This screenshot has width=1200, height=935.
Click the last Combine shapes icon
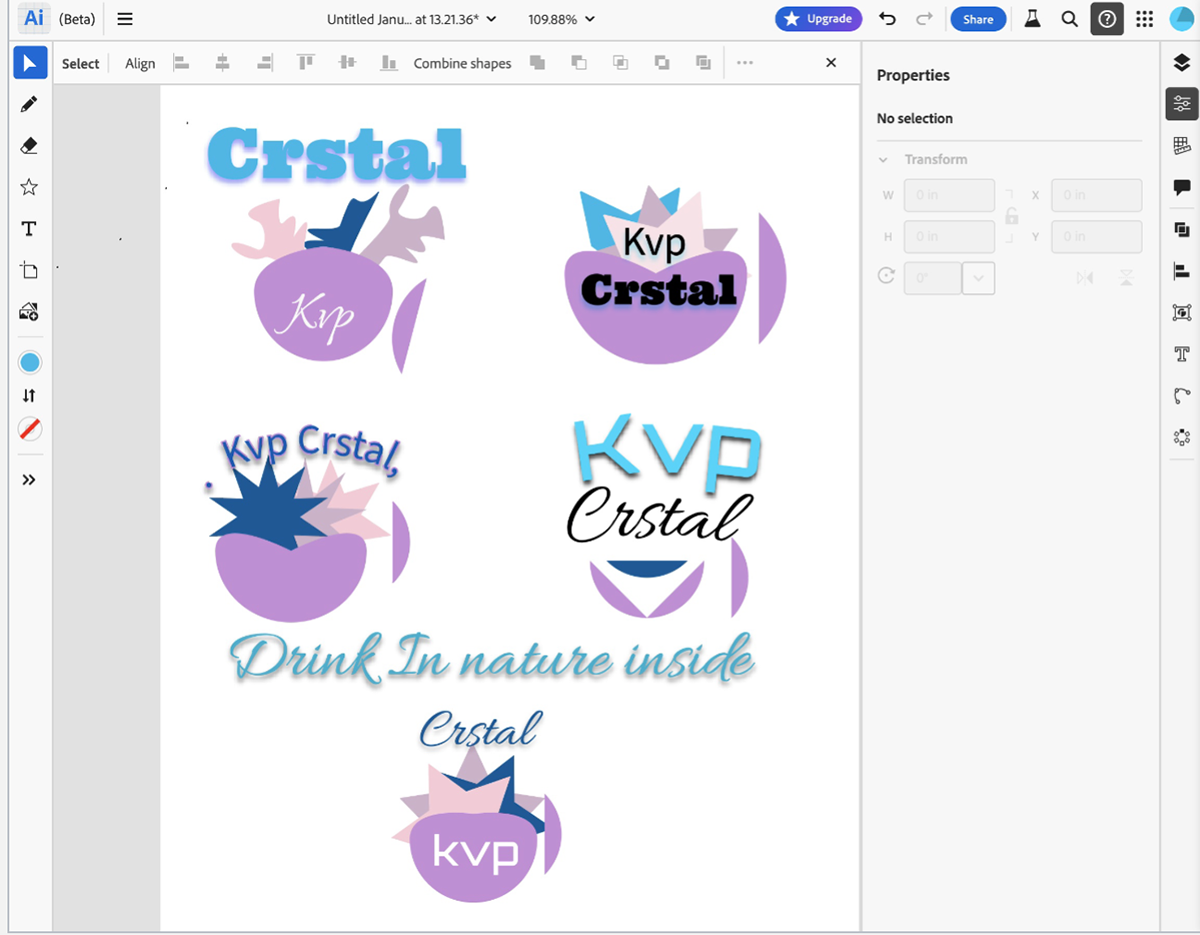tap(703, 63)
